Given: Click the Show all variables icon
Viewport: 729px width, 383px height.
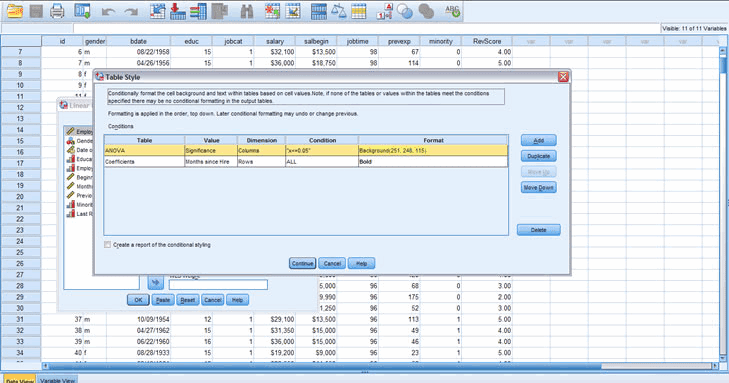Looking at the screenshot, I should [426, 11].
